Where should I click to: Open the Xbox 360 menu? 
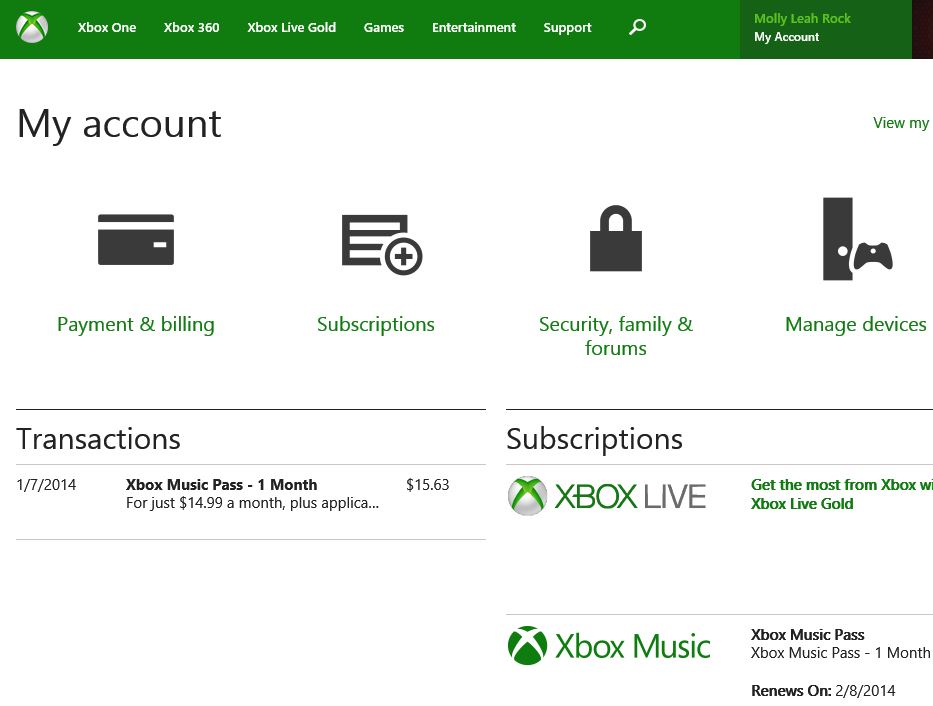[192, 27]
